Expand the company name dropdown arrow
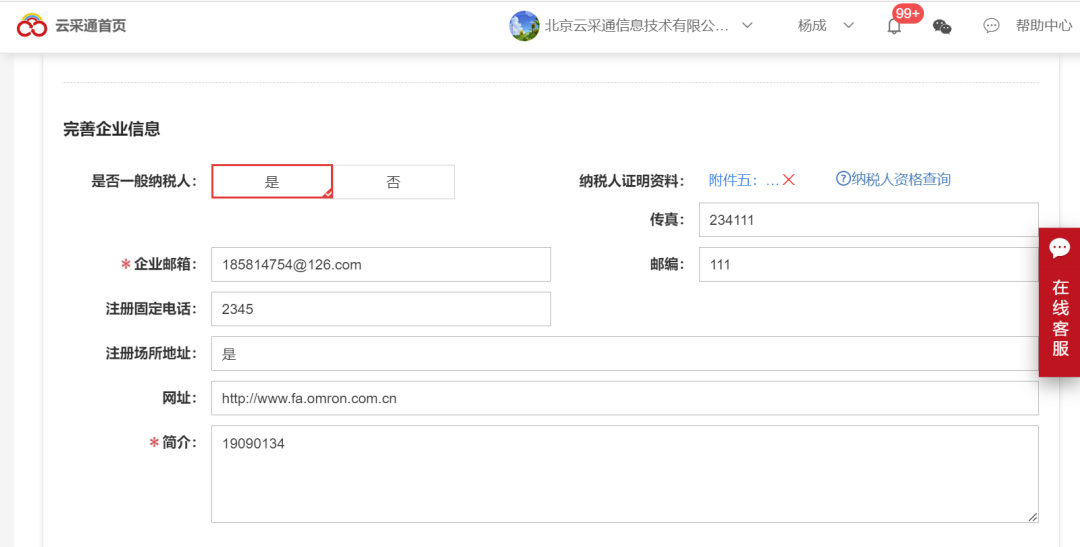Viewport: 1080px width, 547px height. point(747,26)
